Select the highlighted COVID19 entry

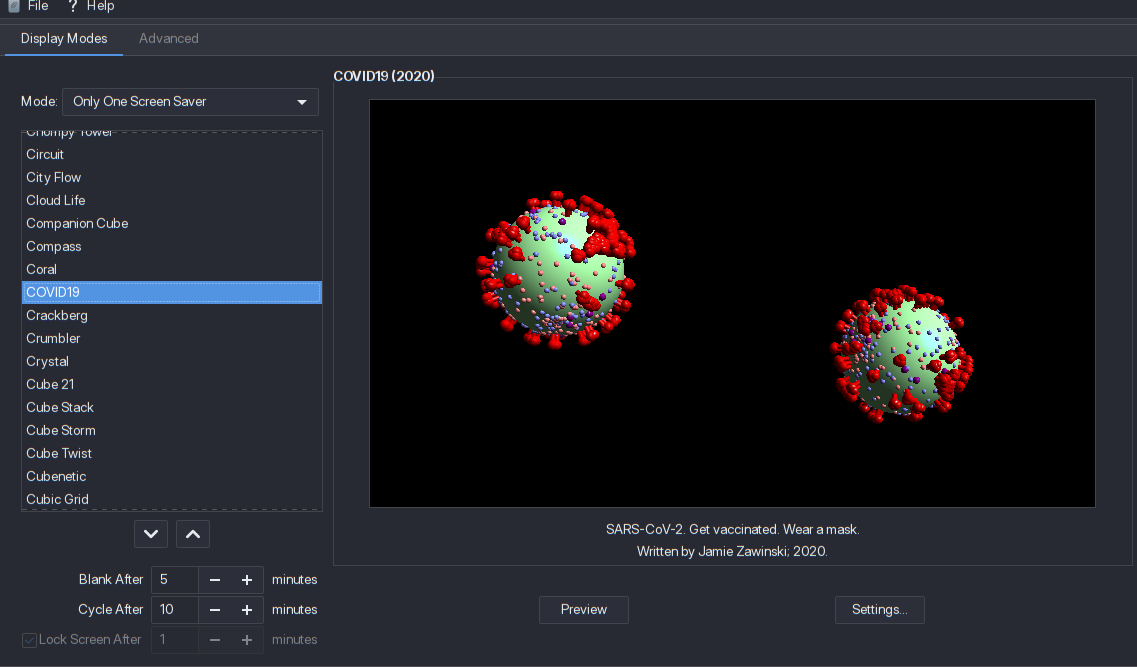coord(172,292)
